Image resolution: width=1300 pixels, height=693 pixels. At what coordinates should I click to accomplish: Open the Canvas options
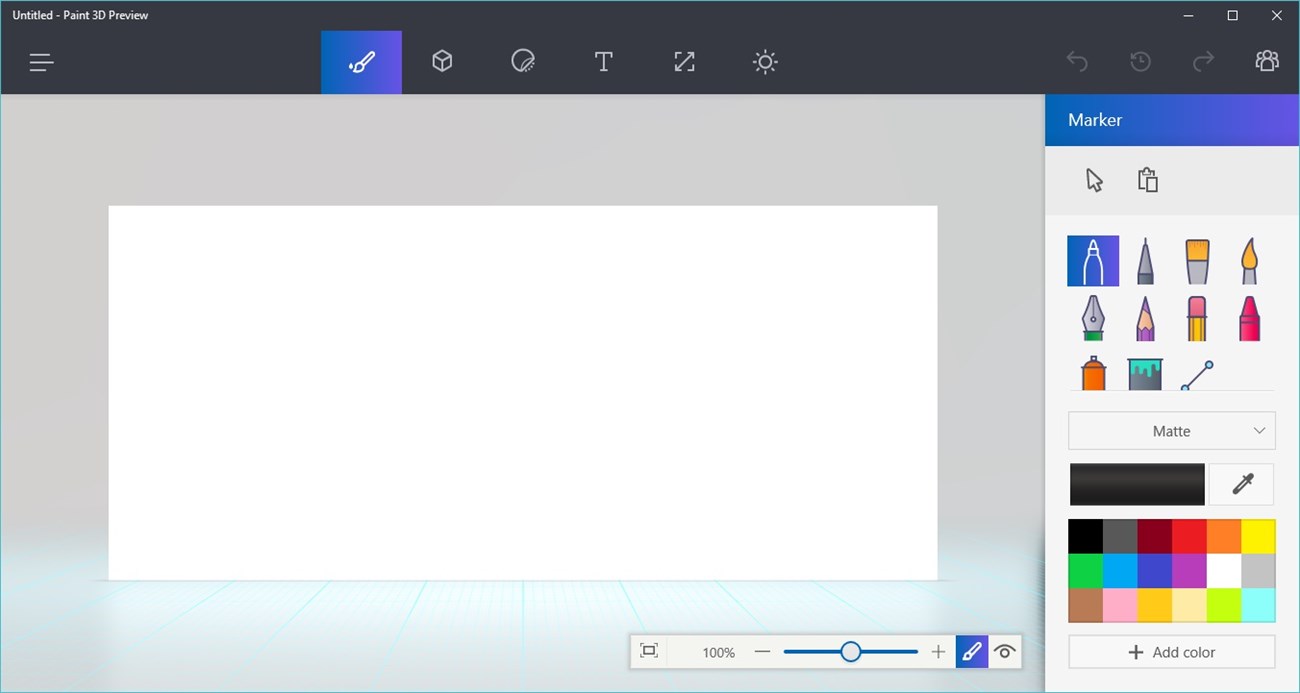(684, 61)
